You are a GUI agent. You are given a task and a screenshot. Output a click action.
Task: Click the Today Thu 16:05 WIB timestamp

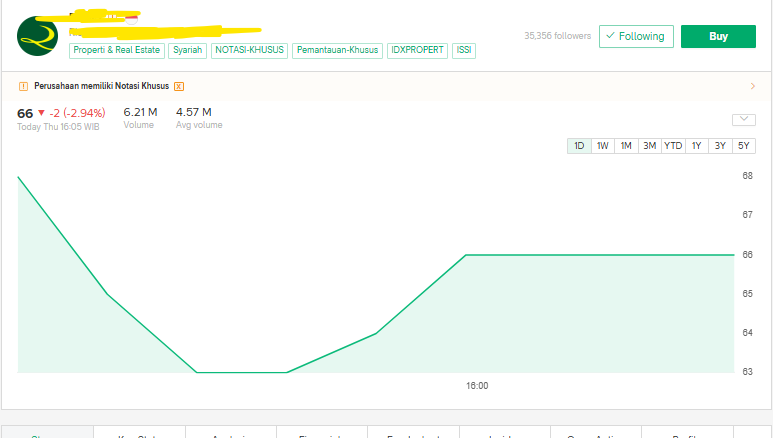pos(58,127)
